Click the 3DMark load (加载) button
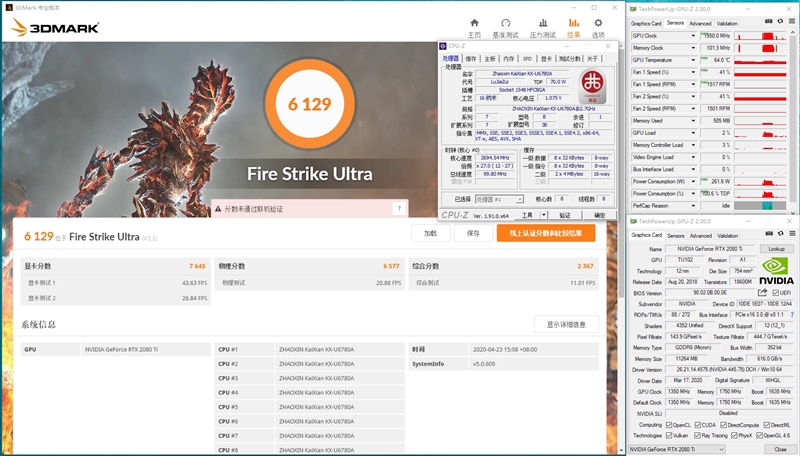The height and width of the screenshot is (456, 800). (x=431, y=233)
